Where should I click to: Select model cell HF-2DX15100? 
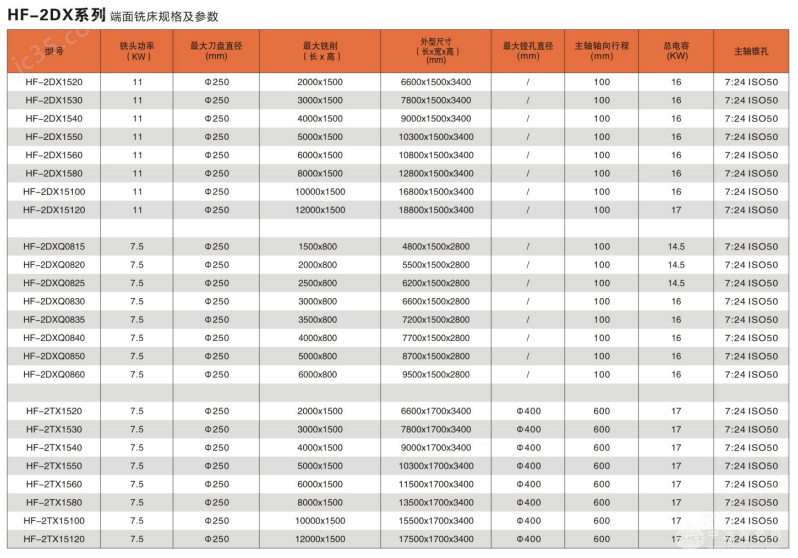[x=54, y=192]
